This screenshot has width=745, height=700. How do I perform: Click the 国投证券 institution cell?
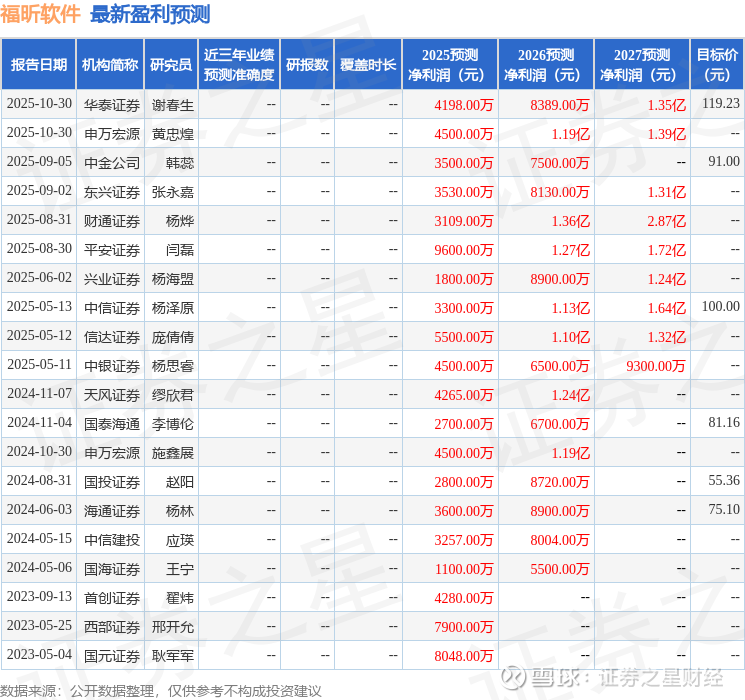[x=112, y=482]
